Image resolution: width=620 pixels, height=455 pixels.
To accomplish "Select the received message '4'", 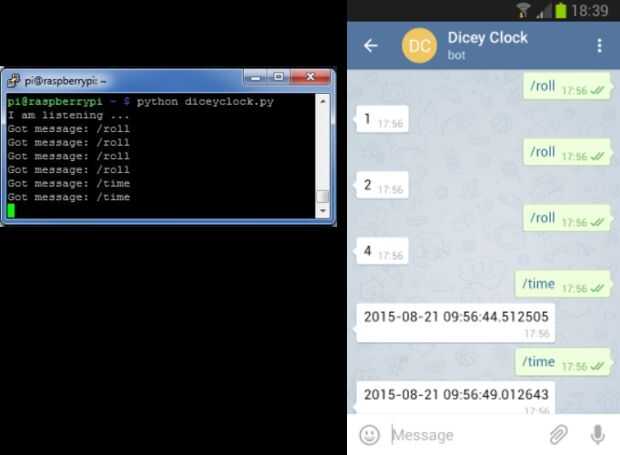I will click(382, 251).
